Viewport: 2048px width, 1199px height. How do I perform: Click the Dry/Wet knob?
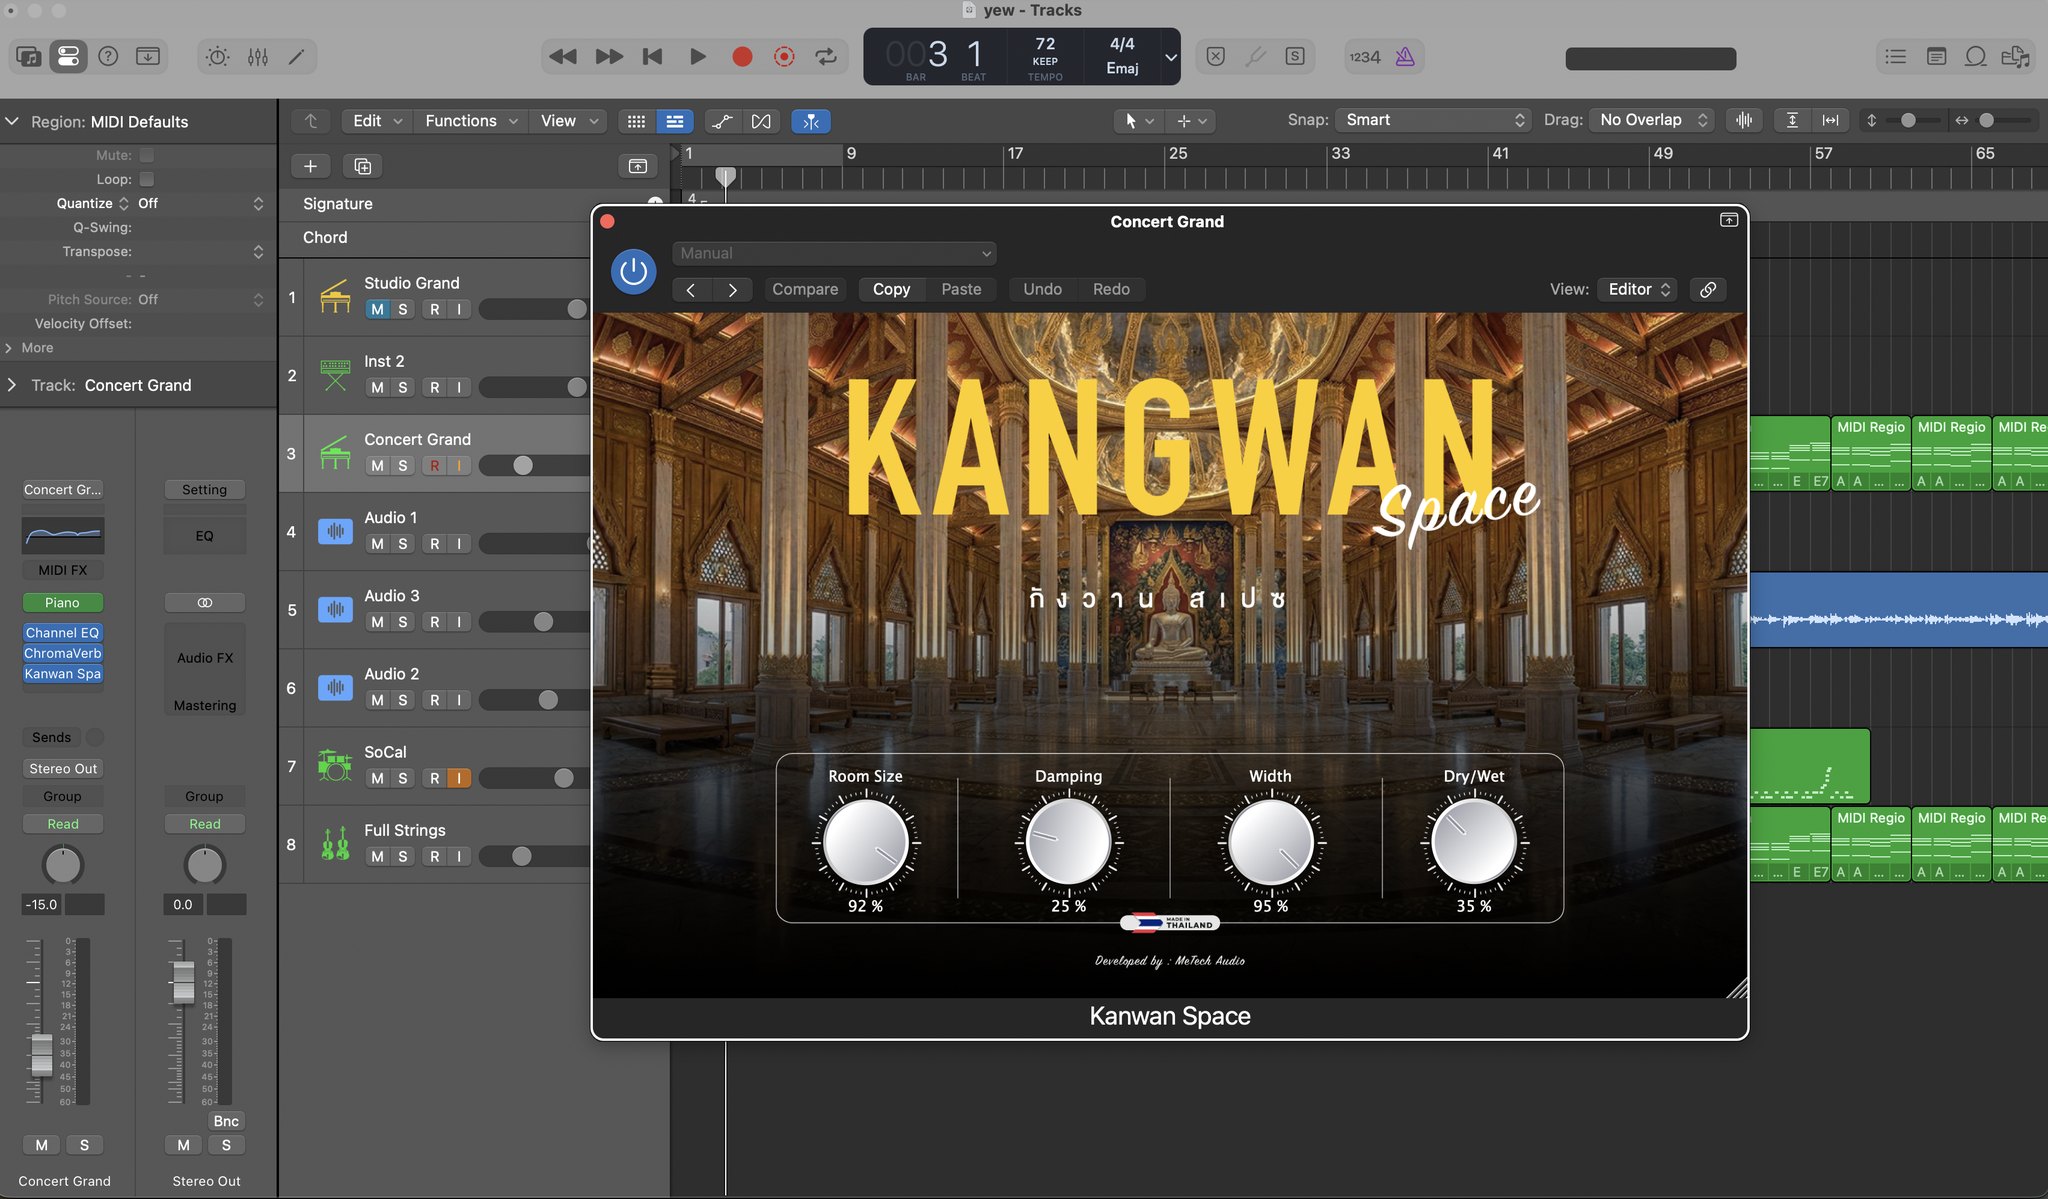point(1474,842)
